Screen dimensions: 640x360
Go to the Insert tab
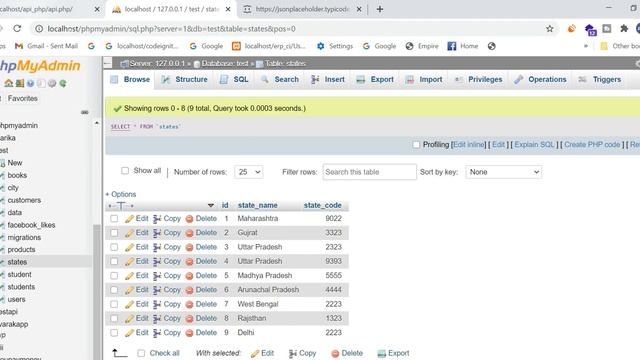point(328,80)
